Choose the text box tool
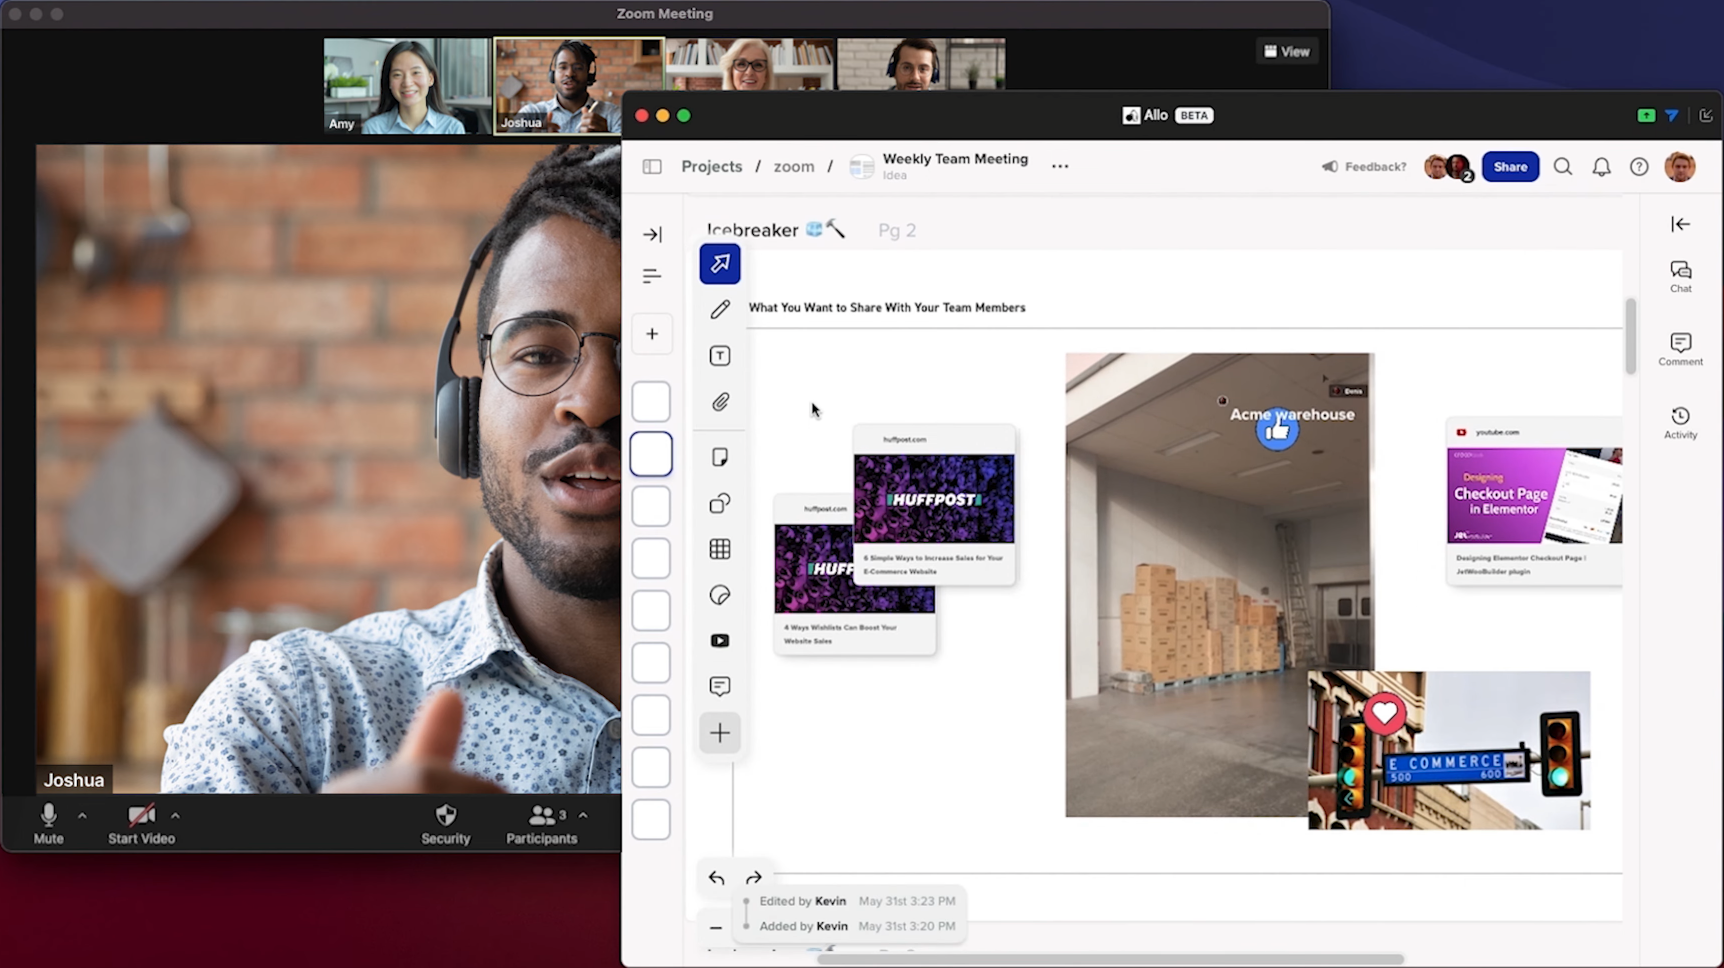 (x=719, y=356)
